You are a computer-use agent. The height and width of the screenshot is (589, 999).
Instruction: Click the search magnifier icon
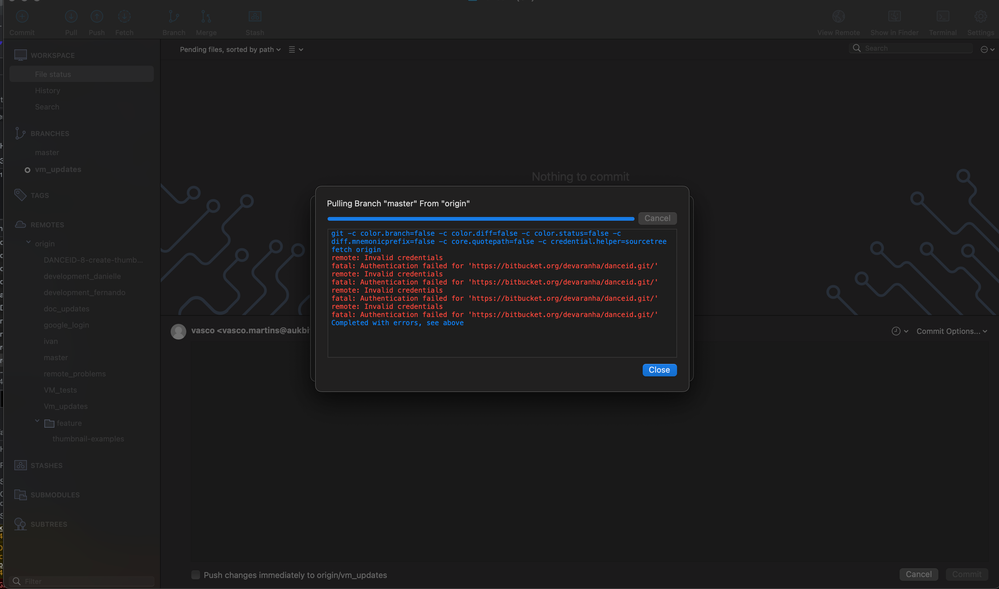coord(857,48)
